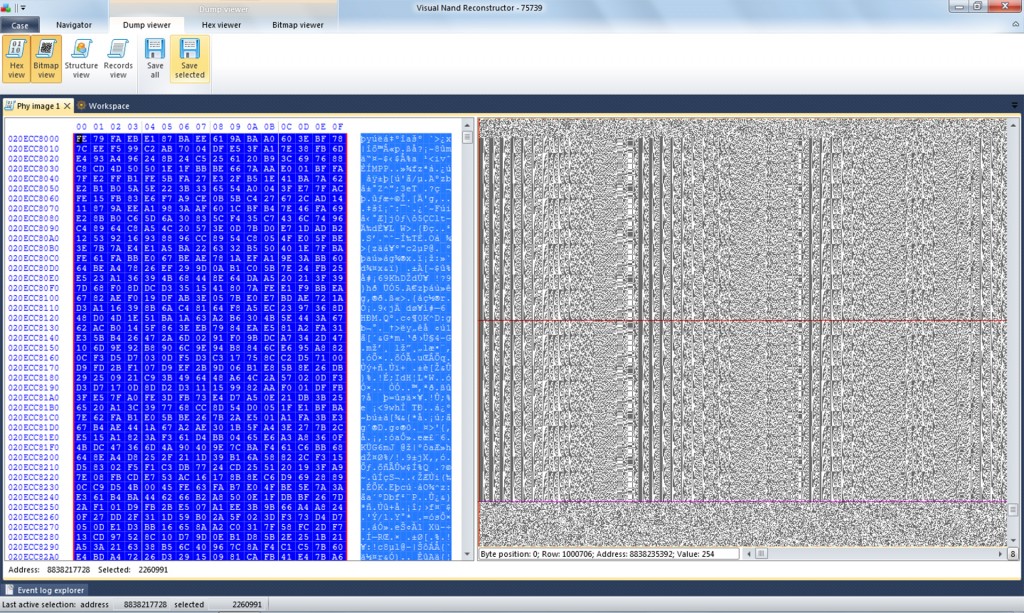Switch to the Navigator ribbon tab
Screen dimensions: 1024x613
(74, 25)
